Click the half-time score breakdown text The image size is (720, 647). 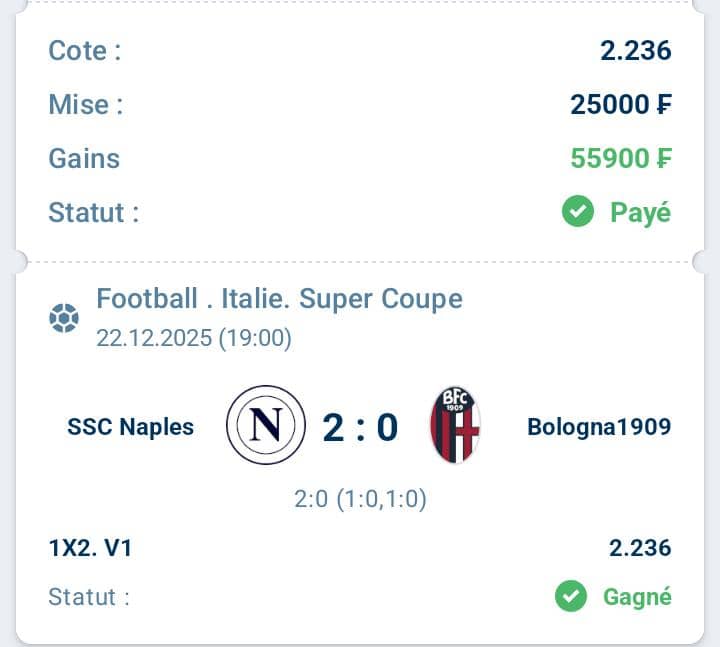[359, 500]
